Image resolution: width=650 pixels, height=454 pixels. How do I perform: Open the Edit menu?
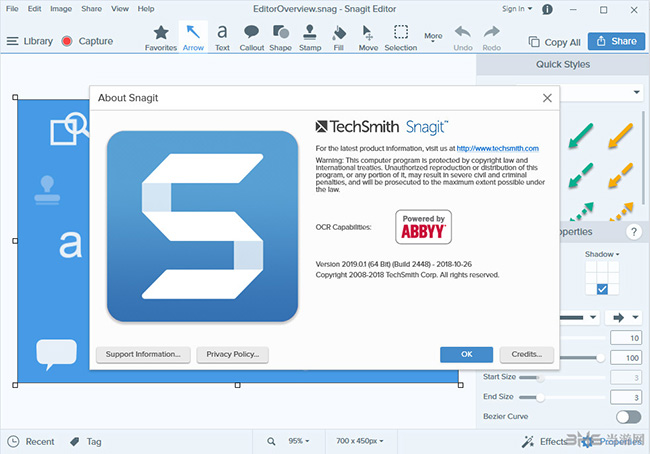(x=34, y=9)
